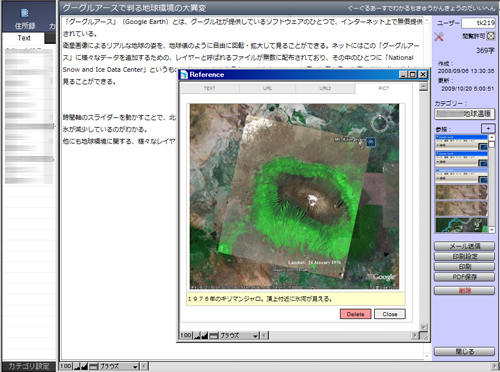Open the 住所録 address book icon
This screenshot has height=372, width=500.
24,13
